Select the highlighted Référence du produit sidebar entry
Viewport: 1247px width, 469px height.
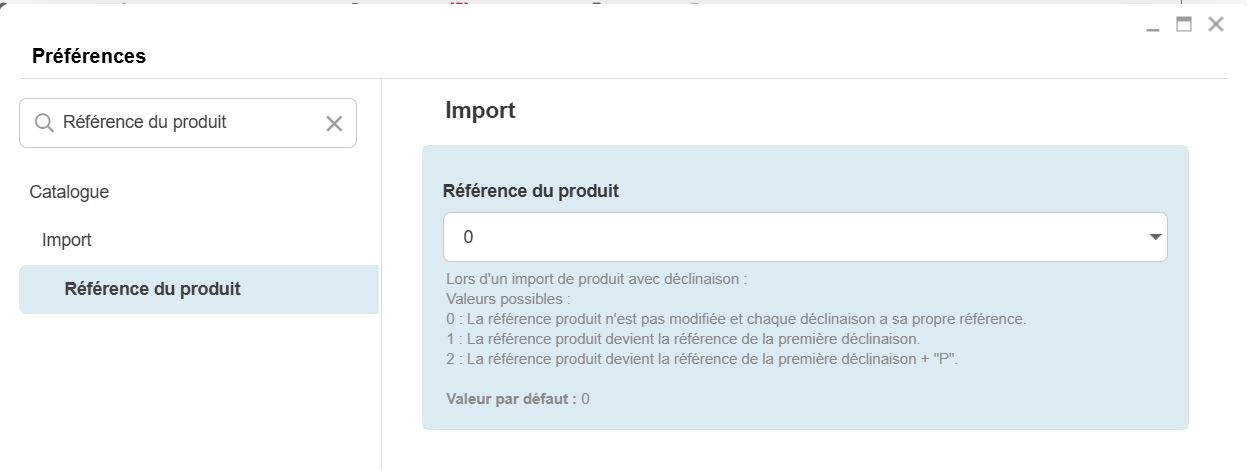152,289
